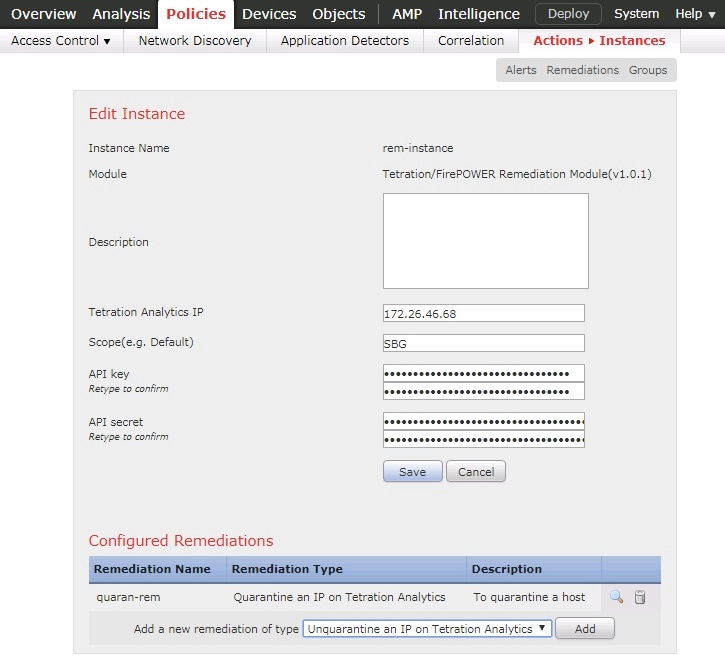The image size is (725, 667).
Task: Click the API key password field
Action: [484, 373]
